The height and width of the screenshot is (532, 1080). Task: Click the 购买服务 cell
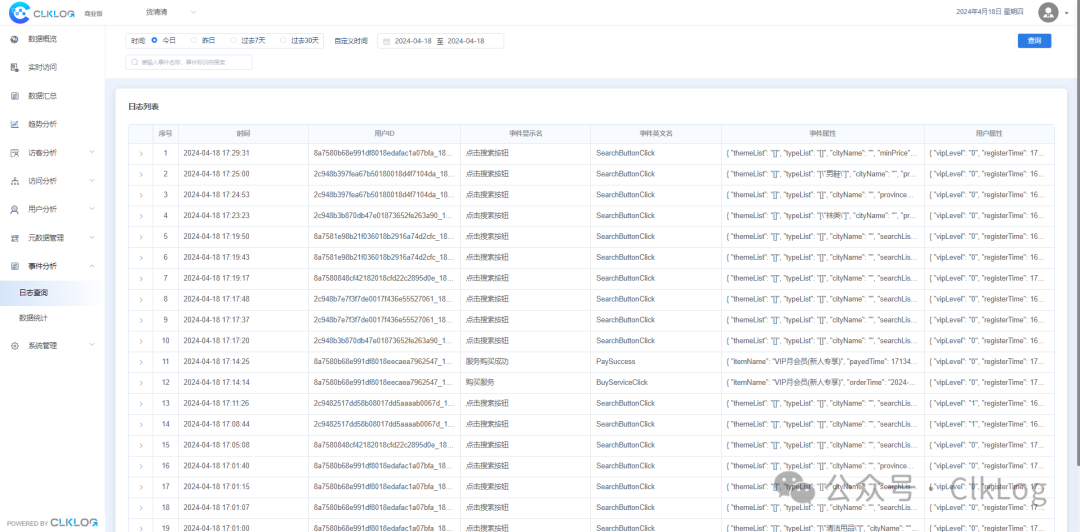[478, 382]
